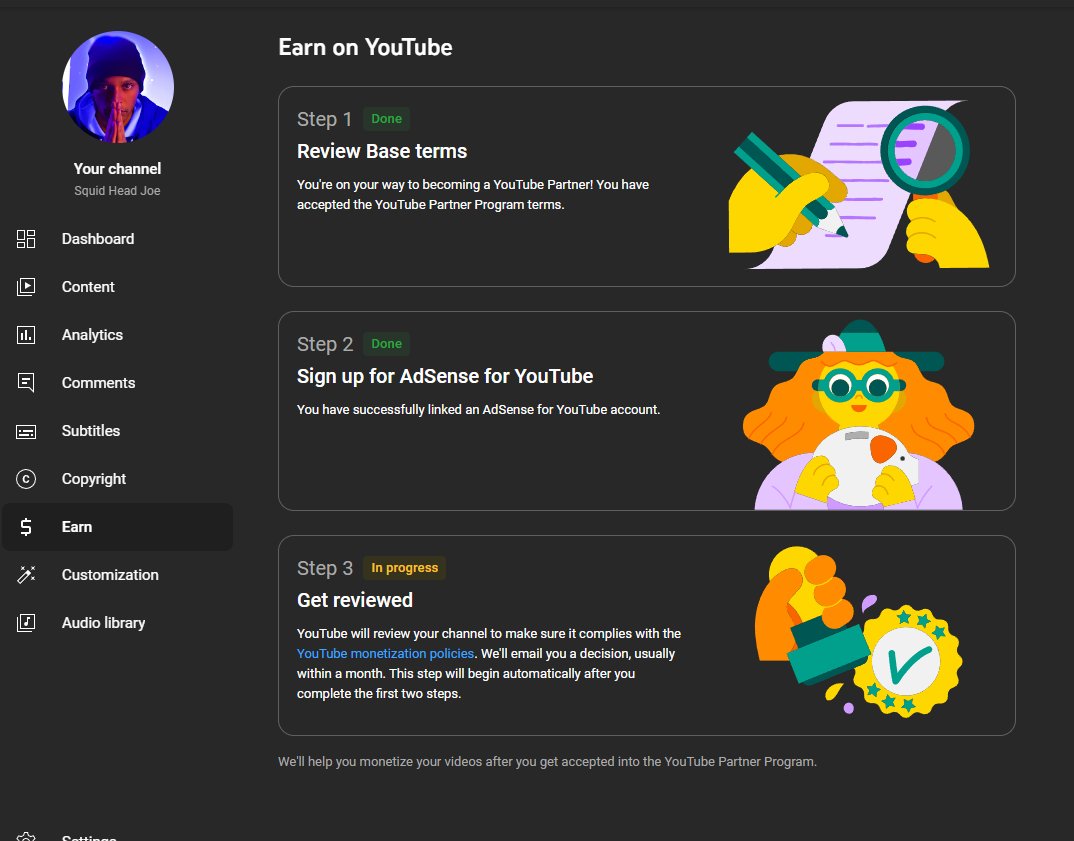This screenshot has height=841, width=1074.
Task: Click the Comments speech bubble icon
Action: coord(26,383)
